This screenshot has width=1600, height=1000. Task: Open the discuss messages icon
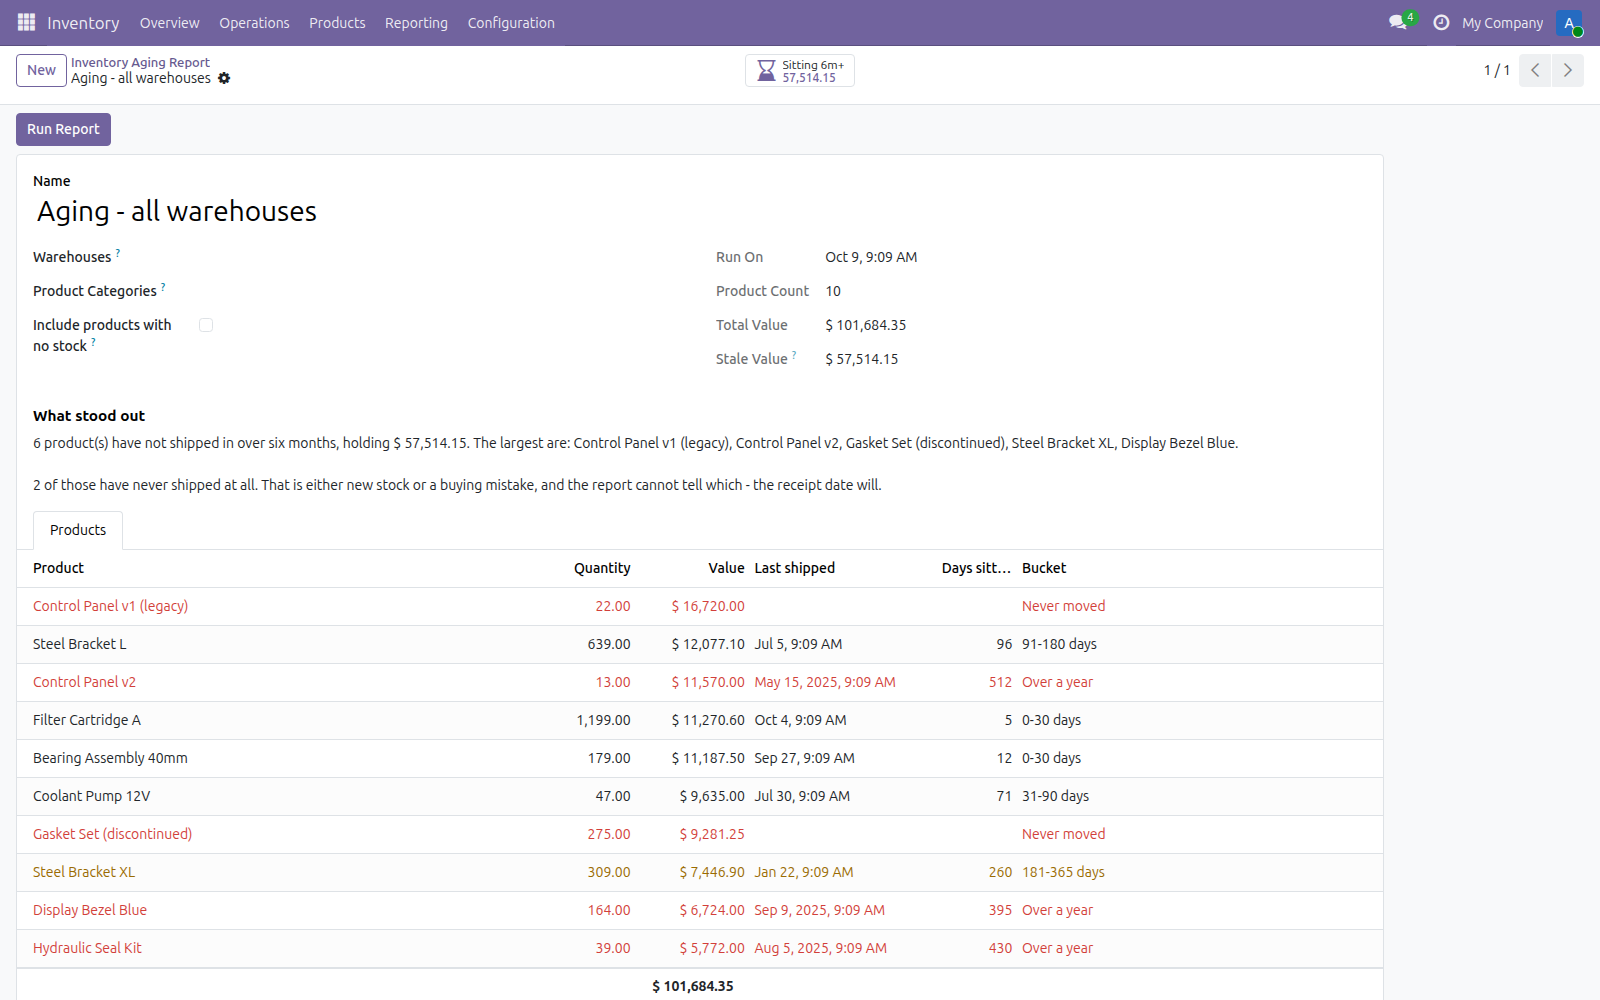click(x=1398, y=22)
